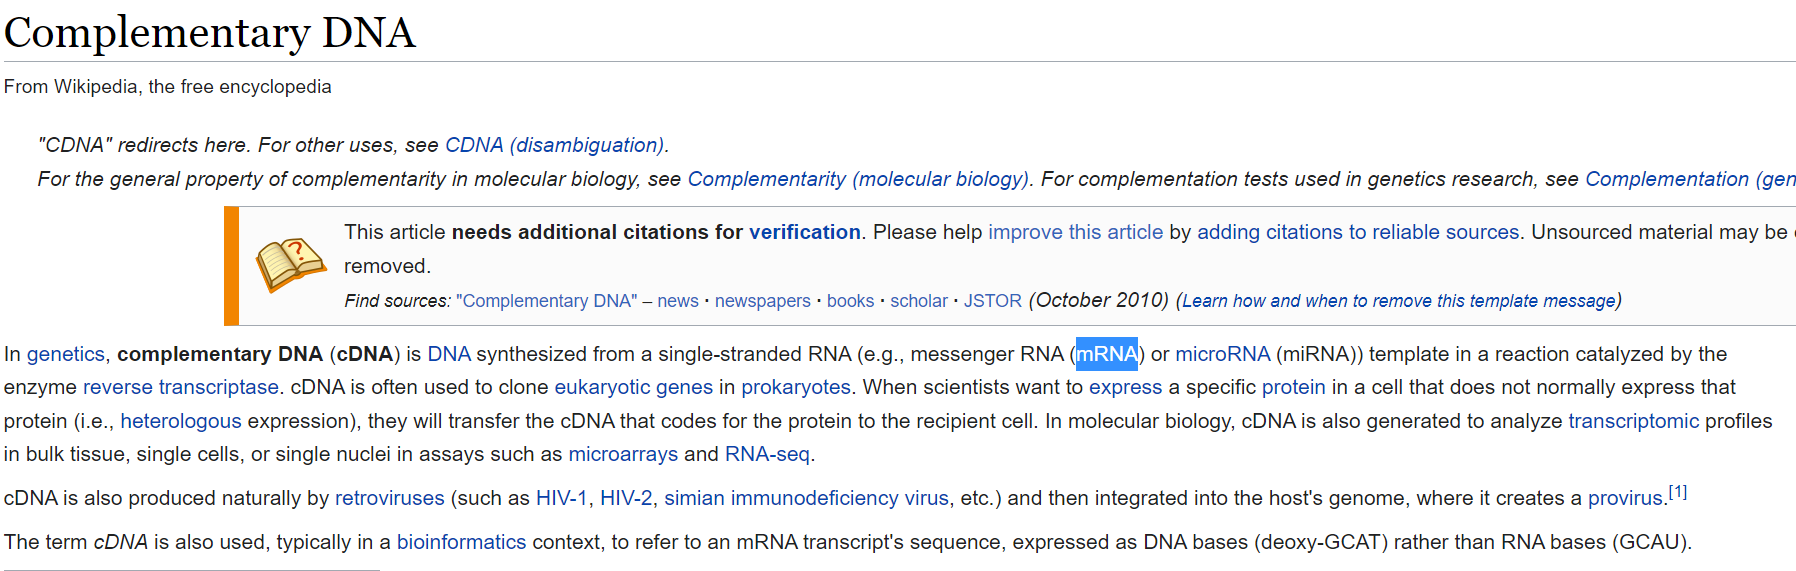Screen dimensions: 1796x571
Task: Open the simian immunodeficiency virus link
Action: [806, 498]
